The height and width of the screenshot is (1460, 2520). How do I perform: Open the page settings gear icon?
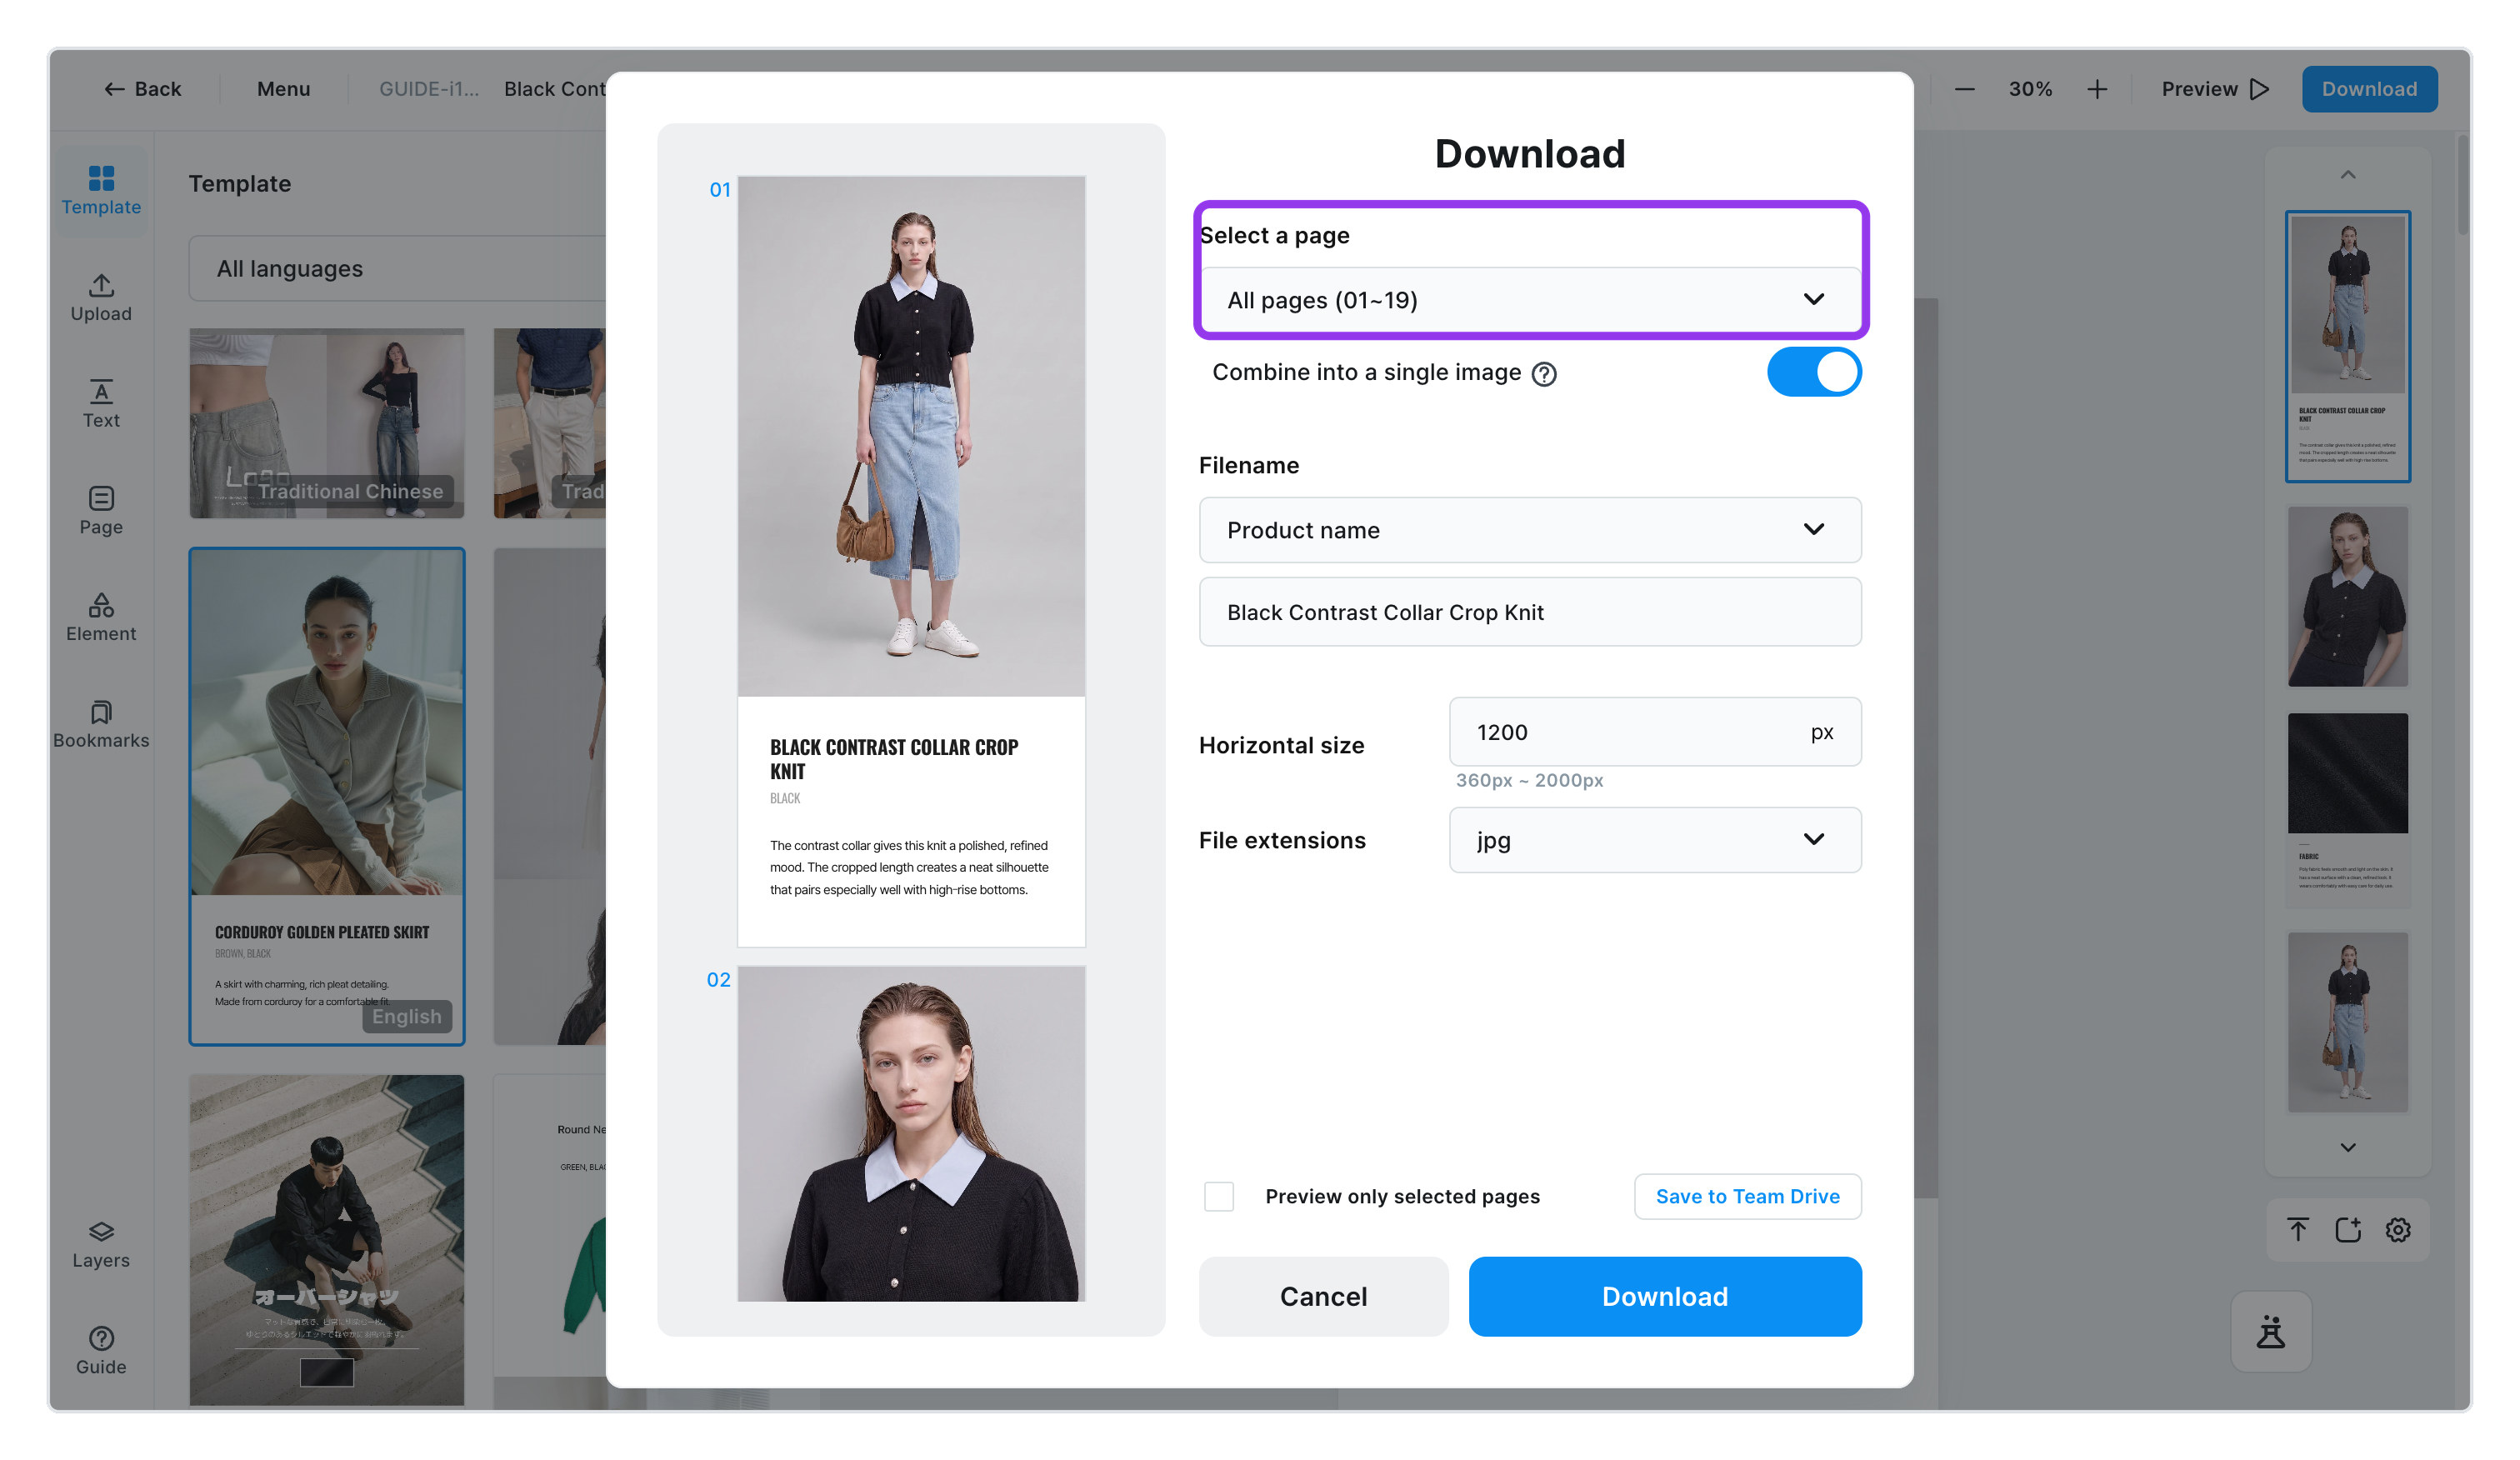point(2398,1229)
